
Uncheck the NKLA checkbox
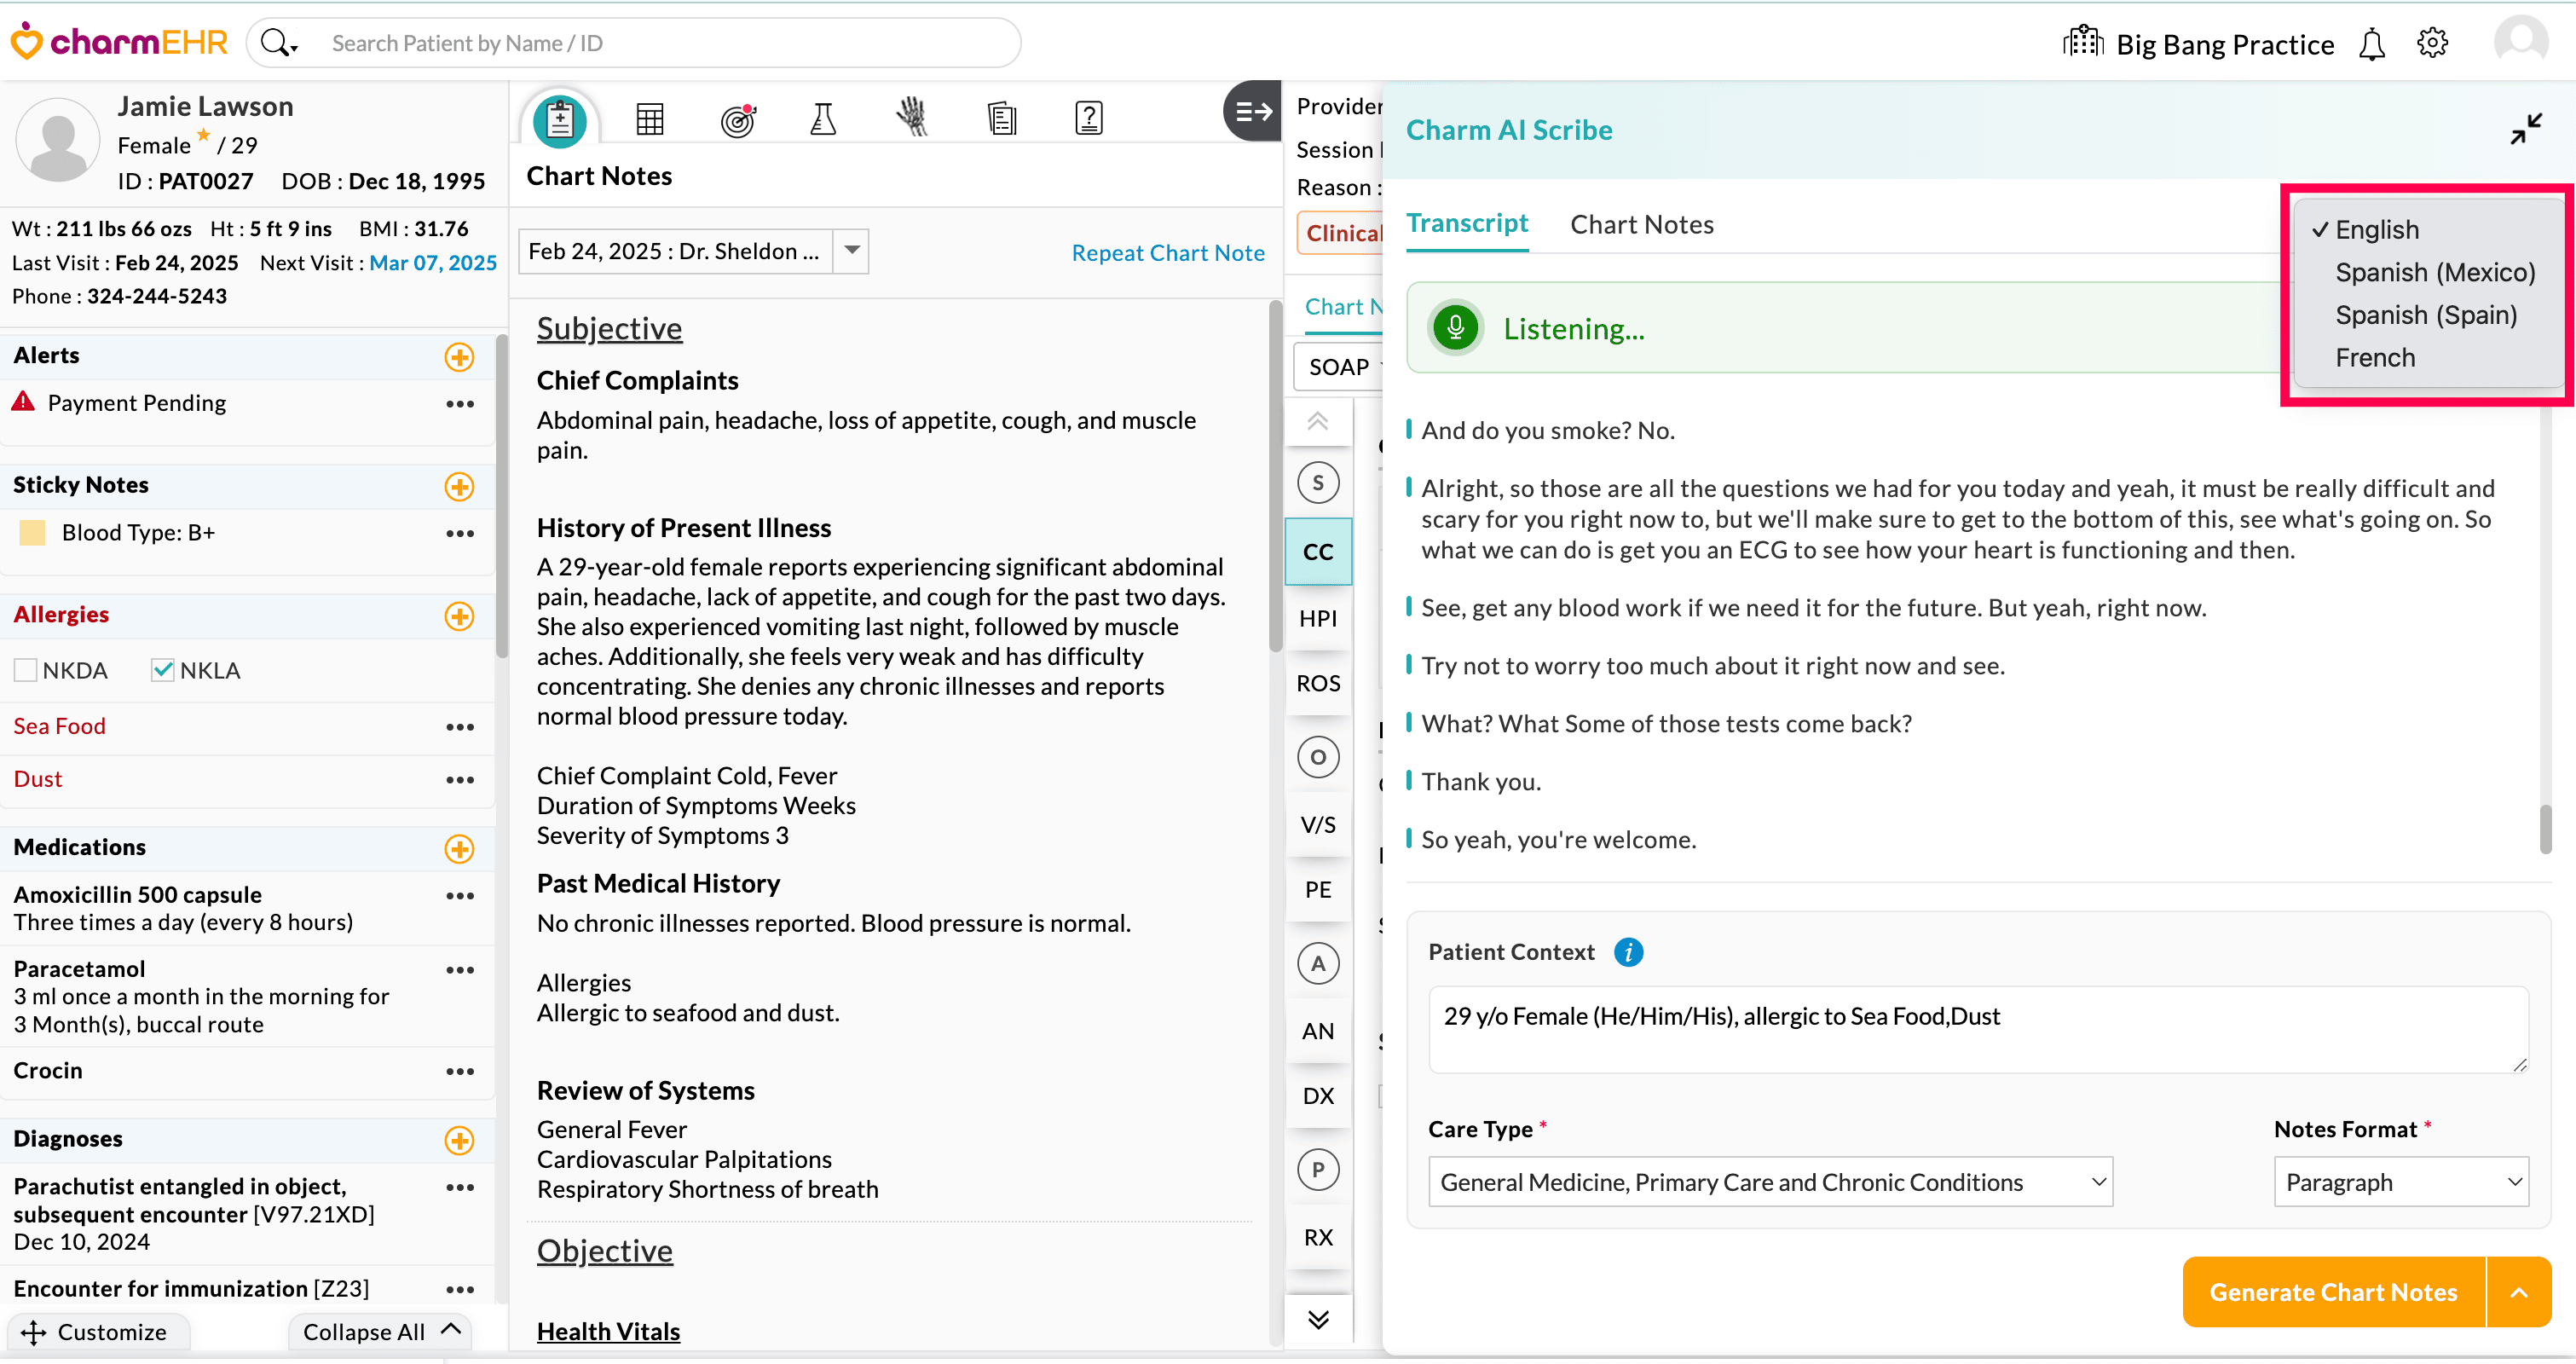[x=162, y=670]
